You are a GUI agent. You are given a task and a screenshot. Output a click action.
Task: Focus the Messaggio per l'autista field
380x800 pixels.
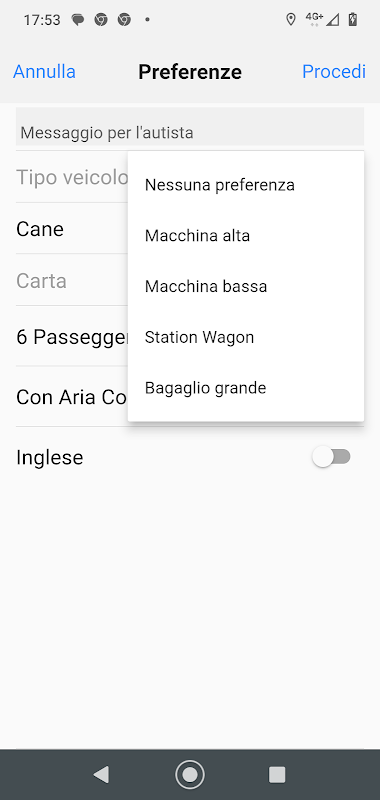(190, 127)
